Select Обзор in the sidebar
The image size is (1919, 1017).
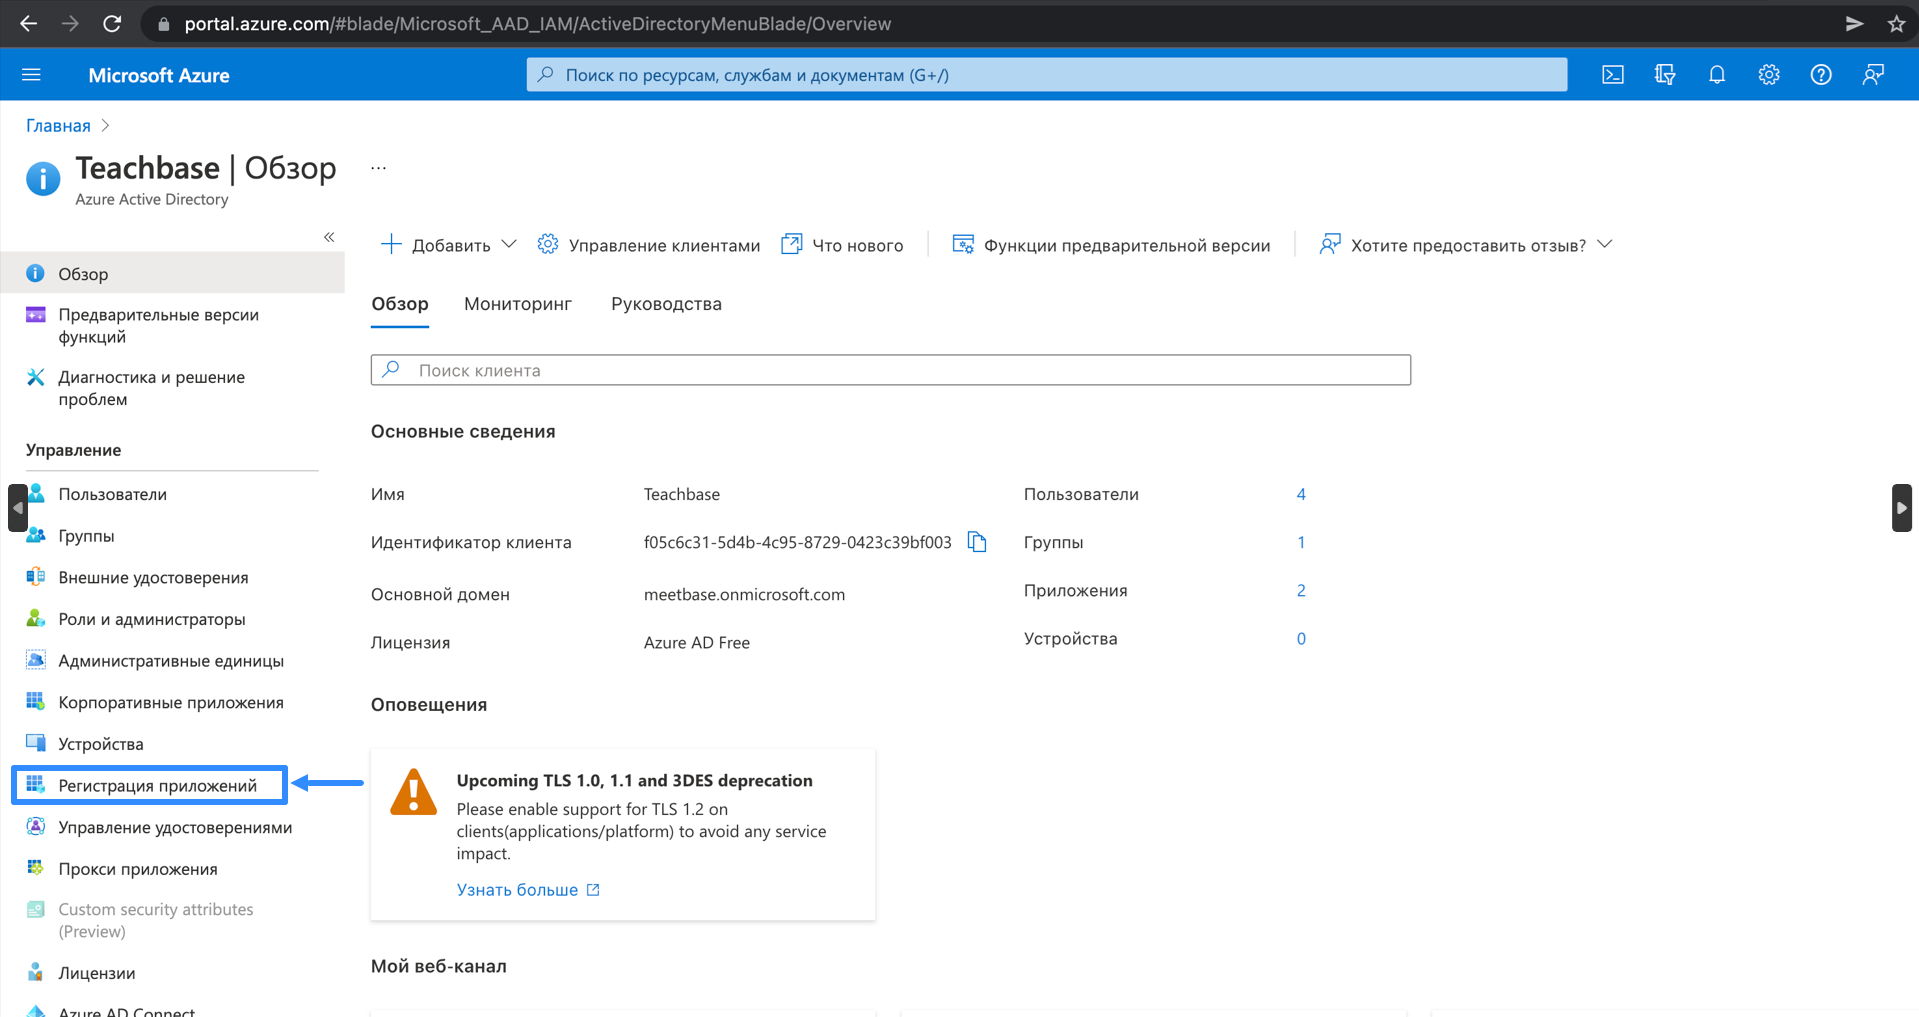click(172, 273)
